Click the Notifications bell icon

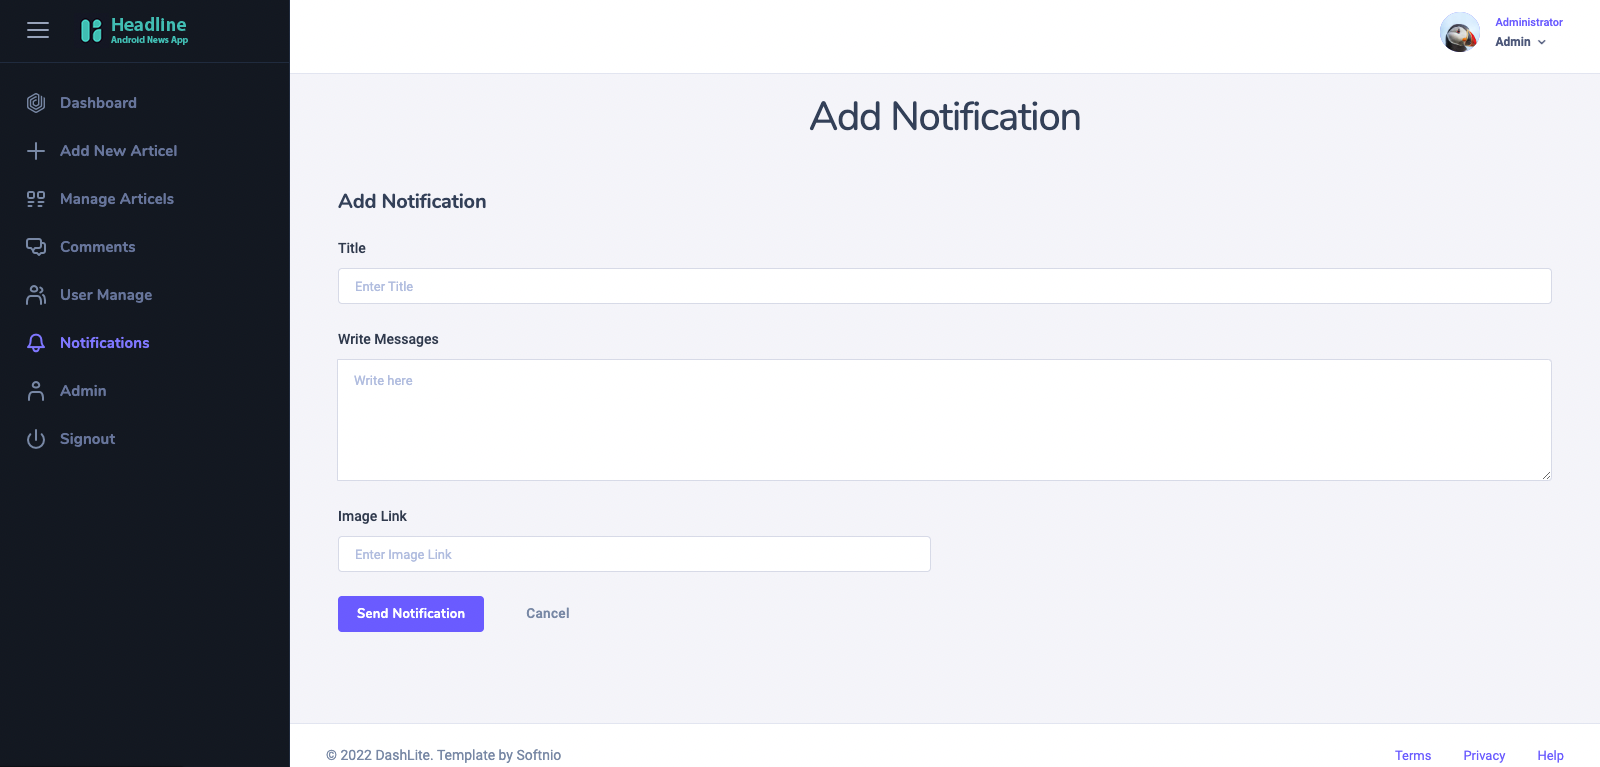(x=36, y=343)
